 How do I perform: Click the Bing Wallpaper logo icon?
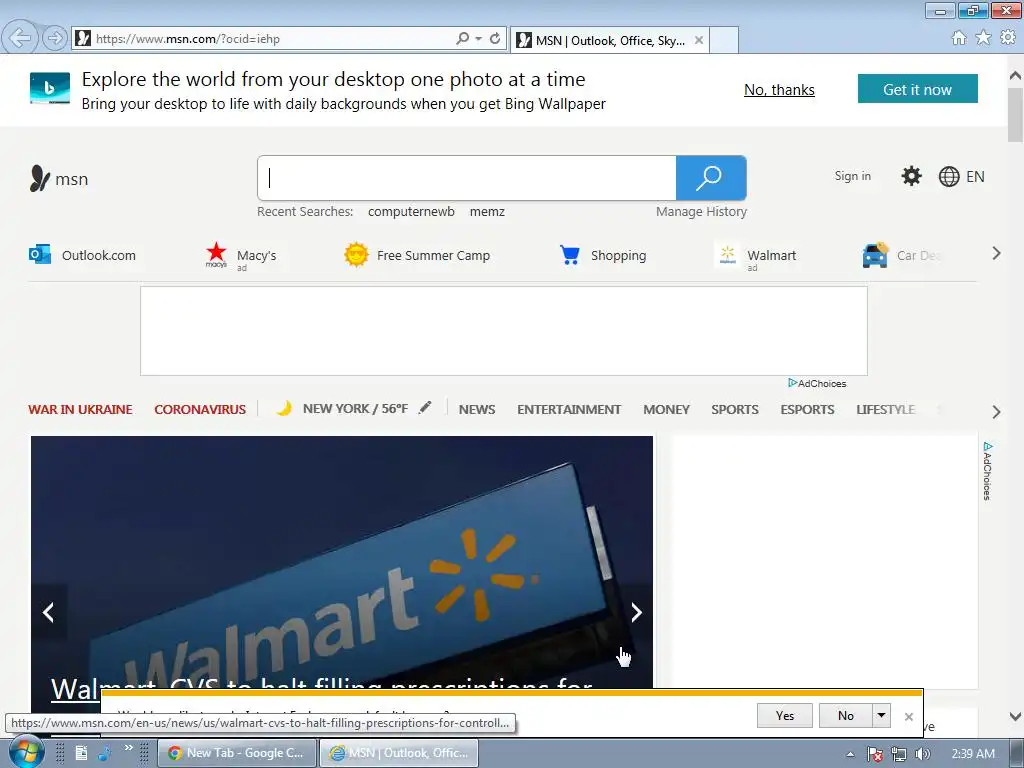50,88
